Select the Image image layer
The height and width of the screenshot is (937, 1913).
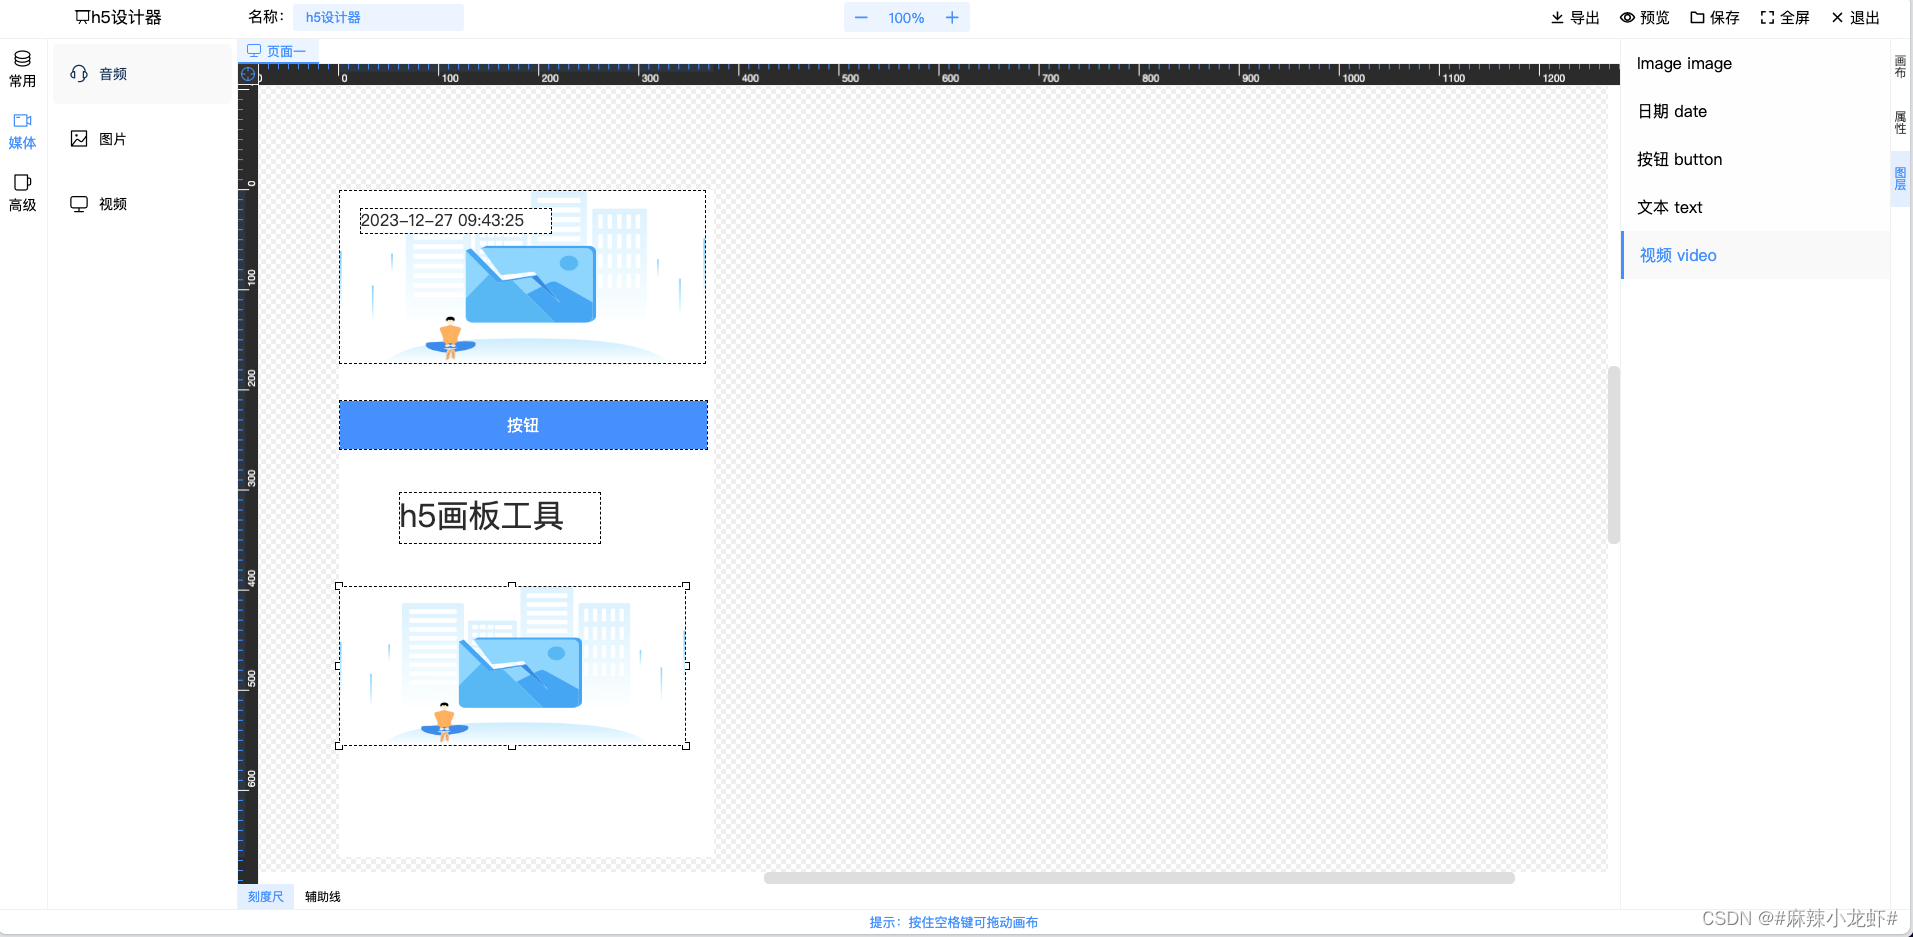tap(1755, 63)
